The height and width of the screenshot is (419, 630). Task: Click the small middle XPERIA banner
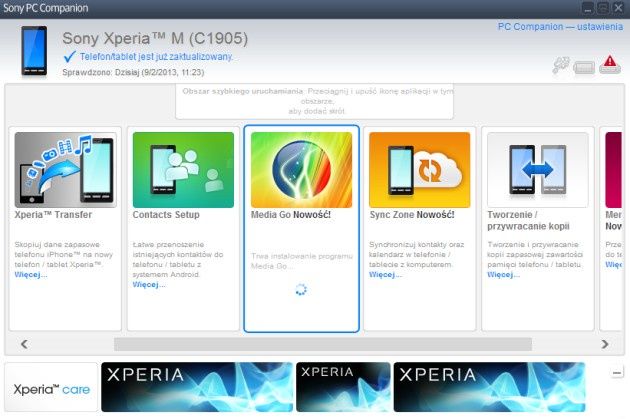[x=343, y=387]
